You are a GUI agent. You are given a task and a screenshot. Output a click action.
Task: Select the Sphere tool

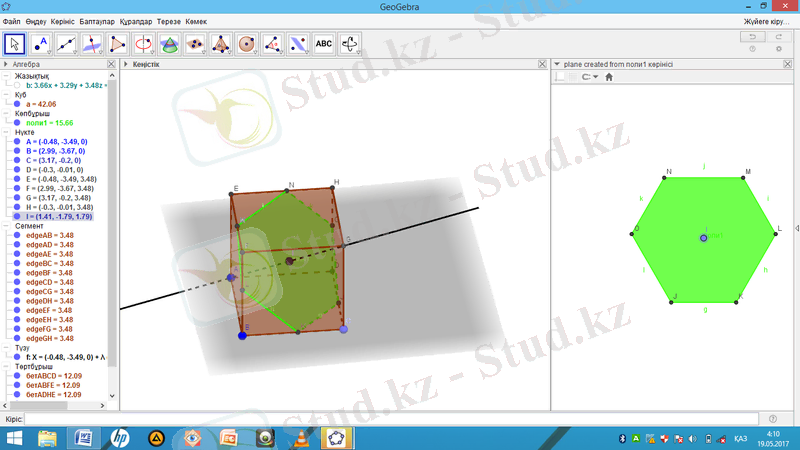click(246, 44)
